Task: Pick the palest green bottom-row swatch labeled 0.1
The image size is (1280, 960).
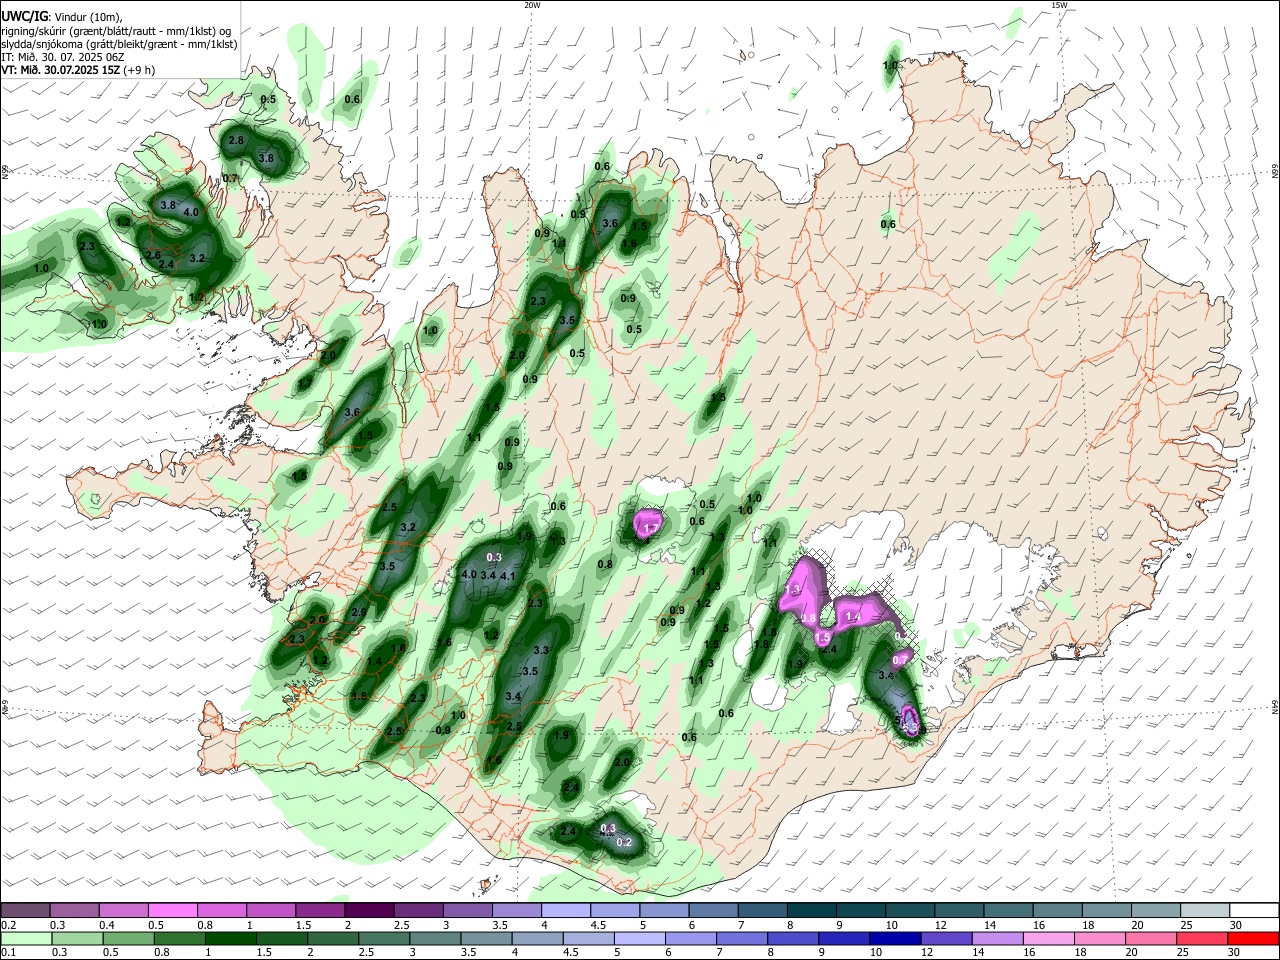Action: (x=26, y=938)
